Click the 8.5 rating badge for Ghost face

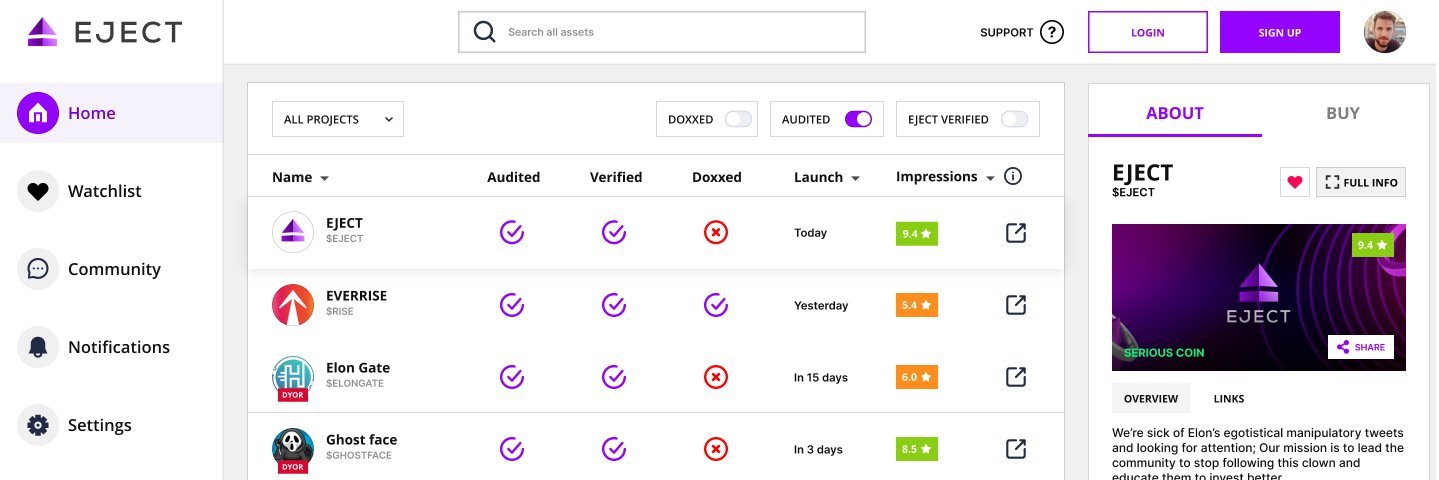(917, 449)
